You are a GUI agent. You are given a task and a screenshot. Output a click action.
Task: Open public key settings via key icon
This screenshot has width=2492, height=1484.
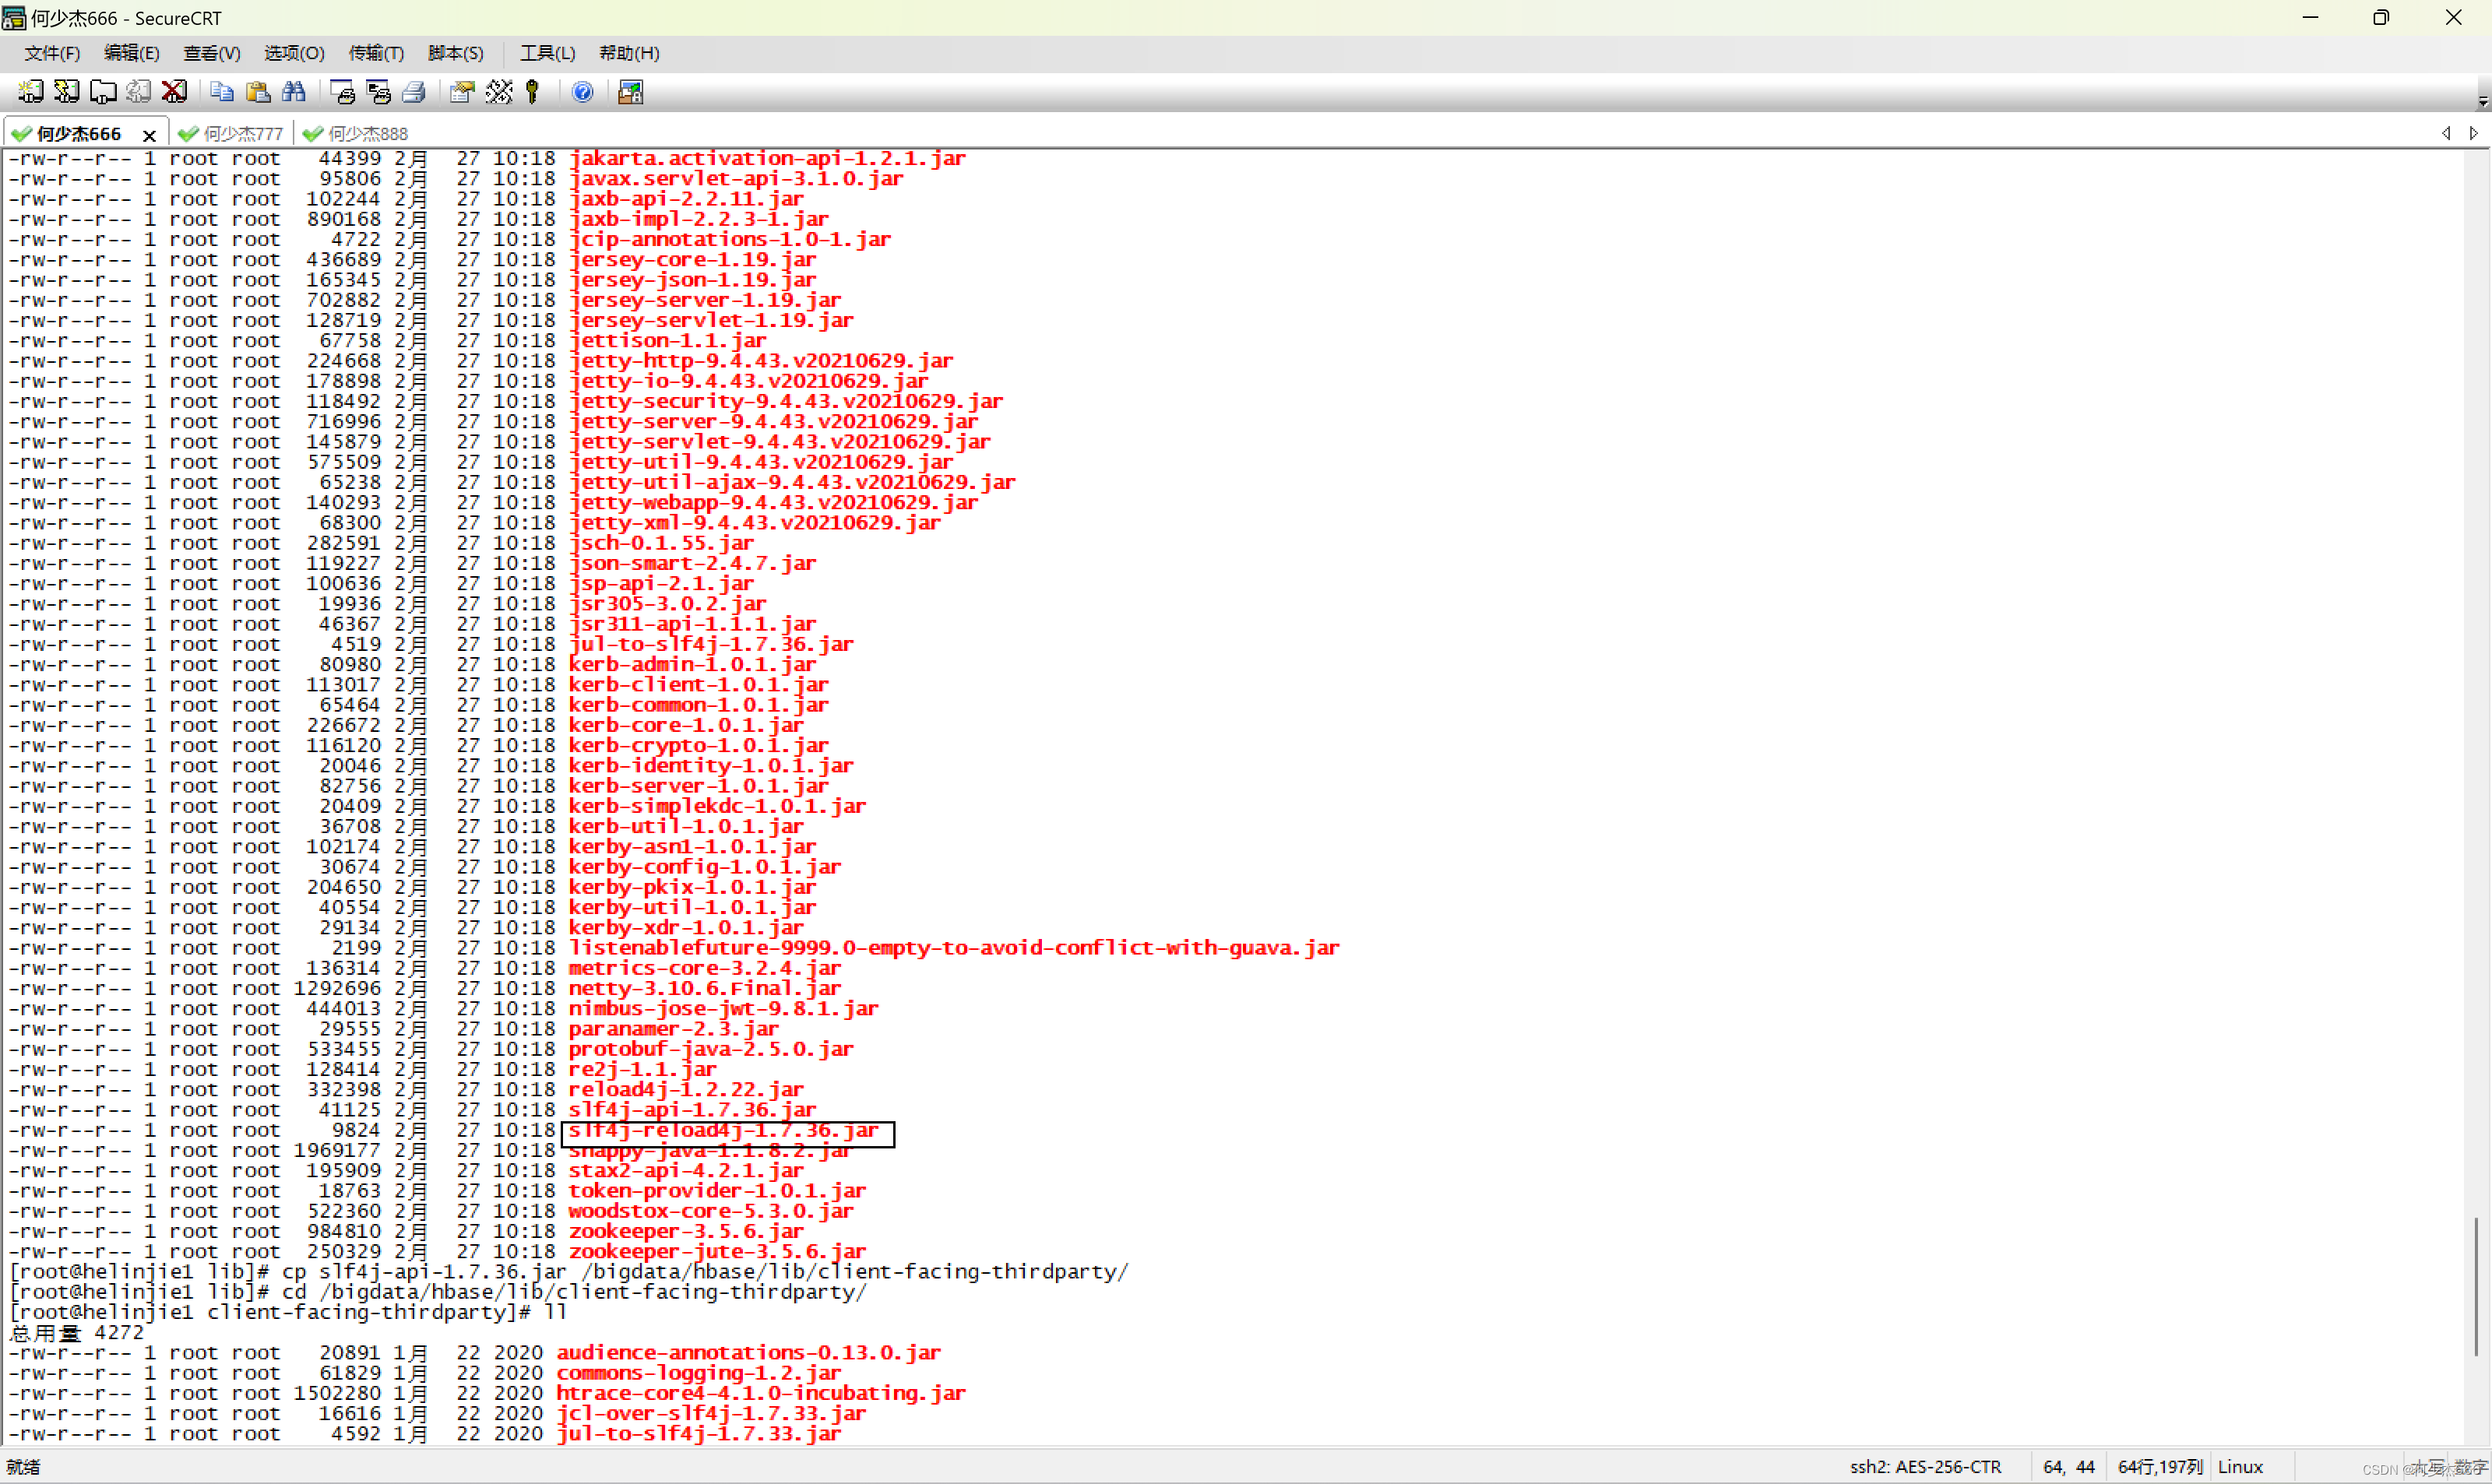pos(533,92)
